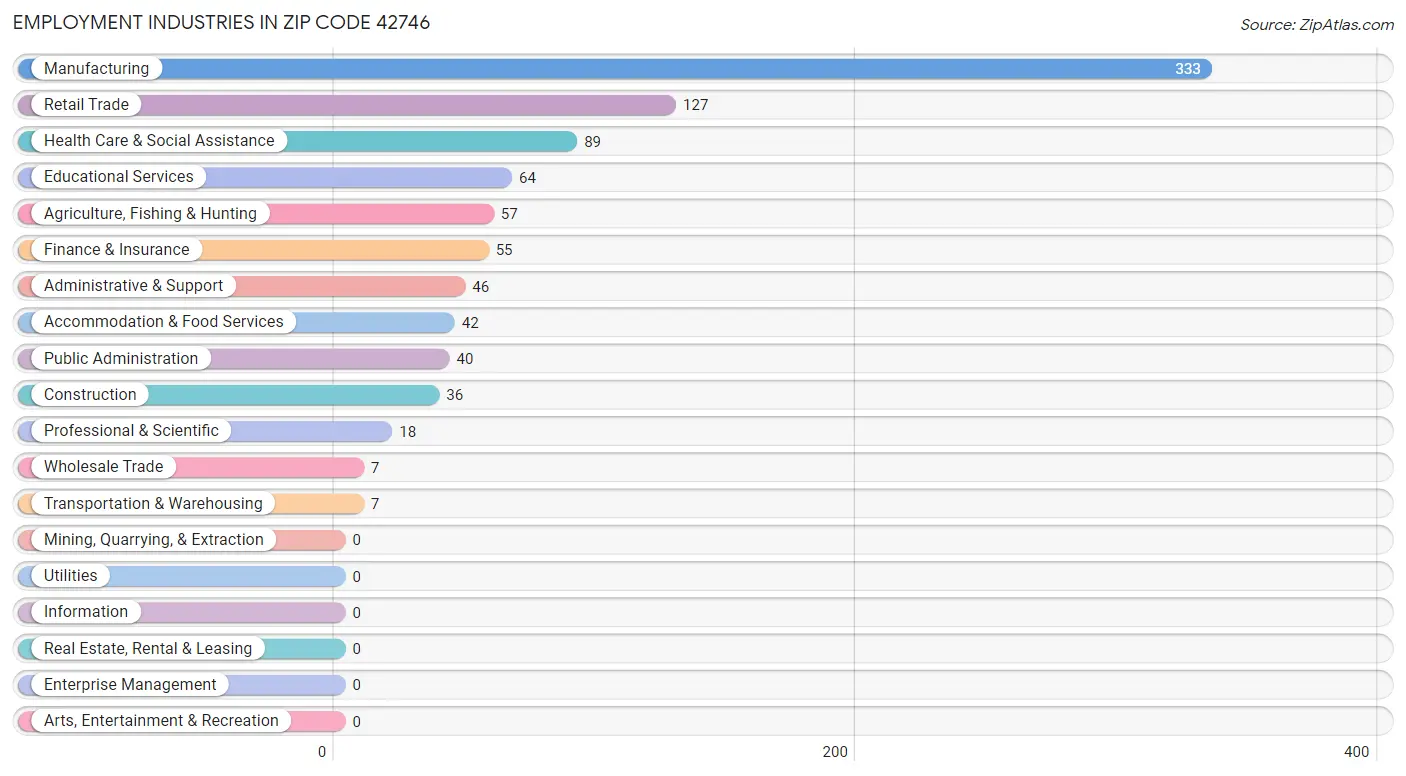Select the Wholesale Trade bar label
The width and height of the screenshot is (1406, 776).
(103, 467)
